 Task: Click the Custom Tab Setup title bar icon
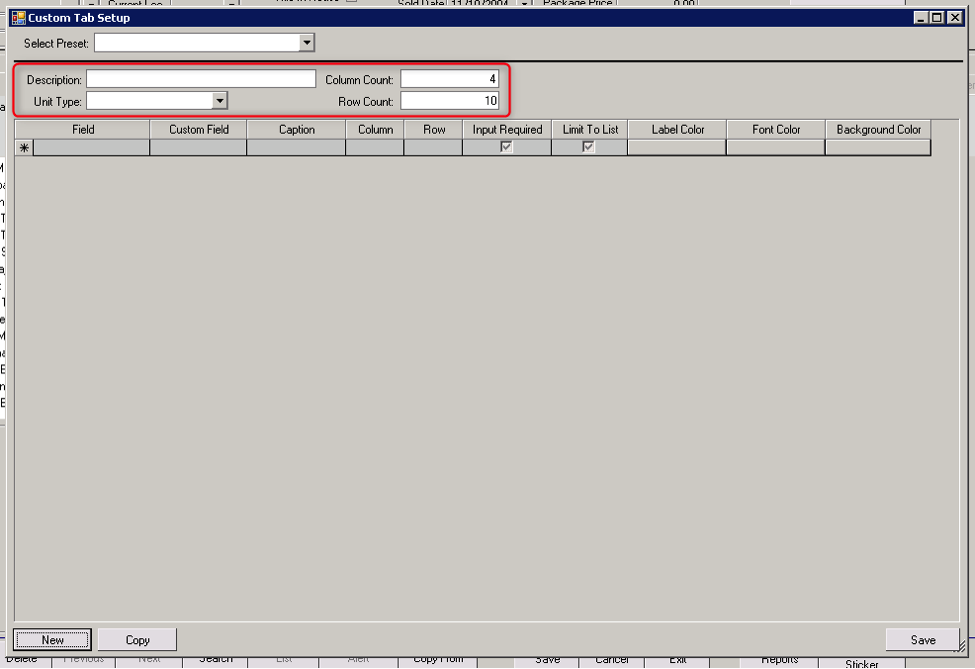[x=18, y=17]
